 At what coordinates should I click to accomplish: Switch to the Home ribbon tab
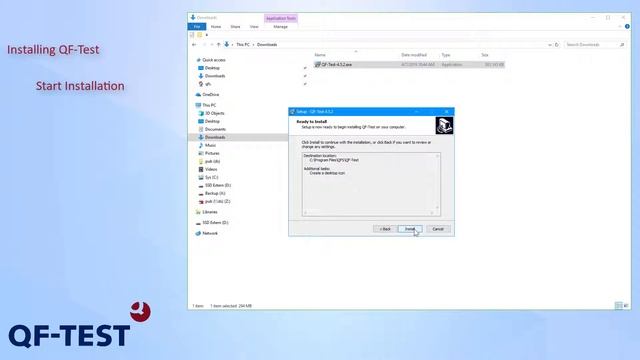pyautogui.click(x=216, y=27)
